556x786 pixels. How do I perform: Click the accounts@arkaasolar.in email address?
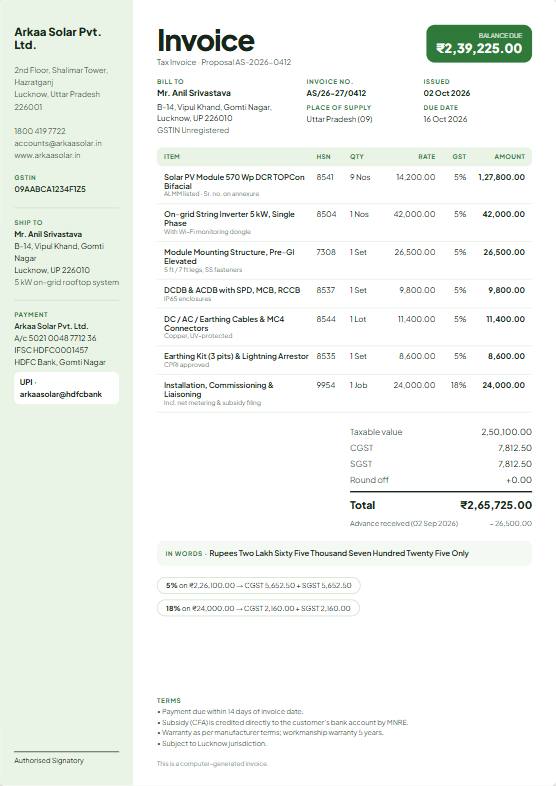[58, 143]
